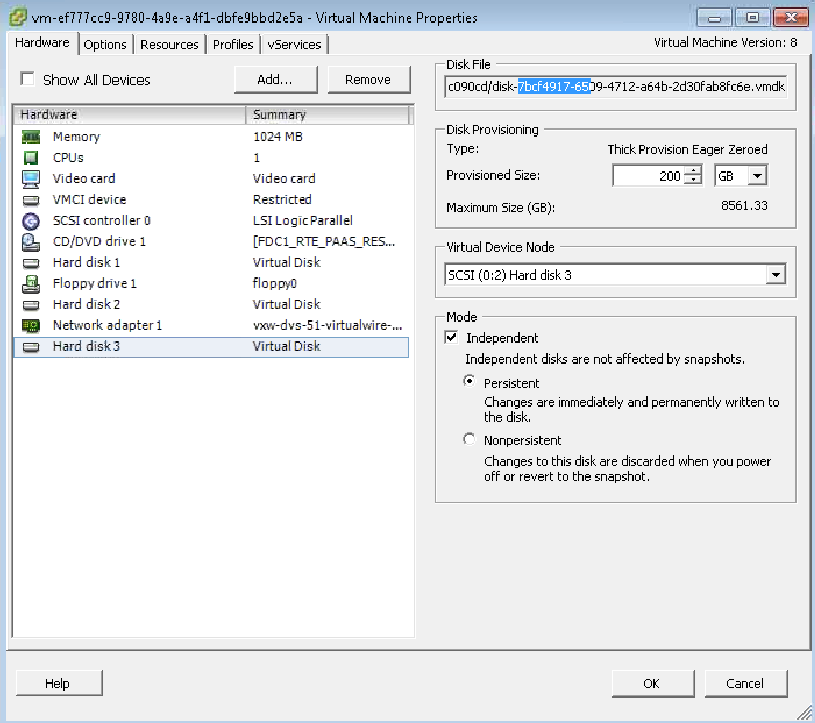Click the Add... button
The width and height of the screenshot is (815, 723).
pyautogui.click(x=274, y=80)
